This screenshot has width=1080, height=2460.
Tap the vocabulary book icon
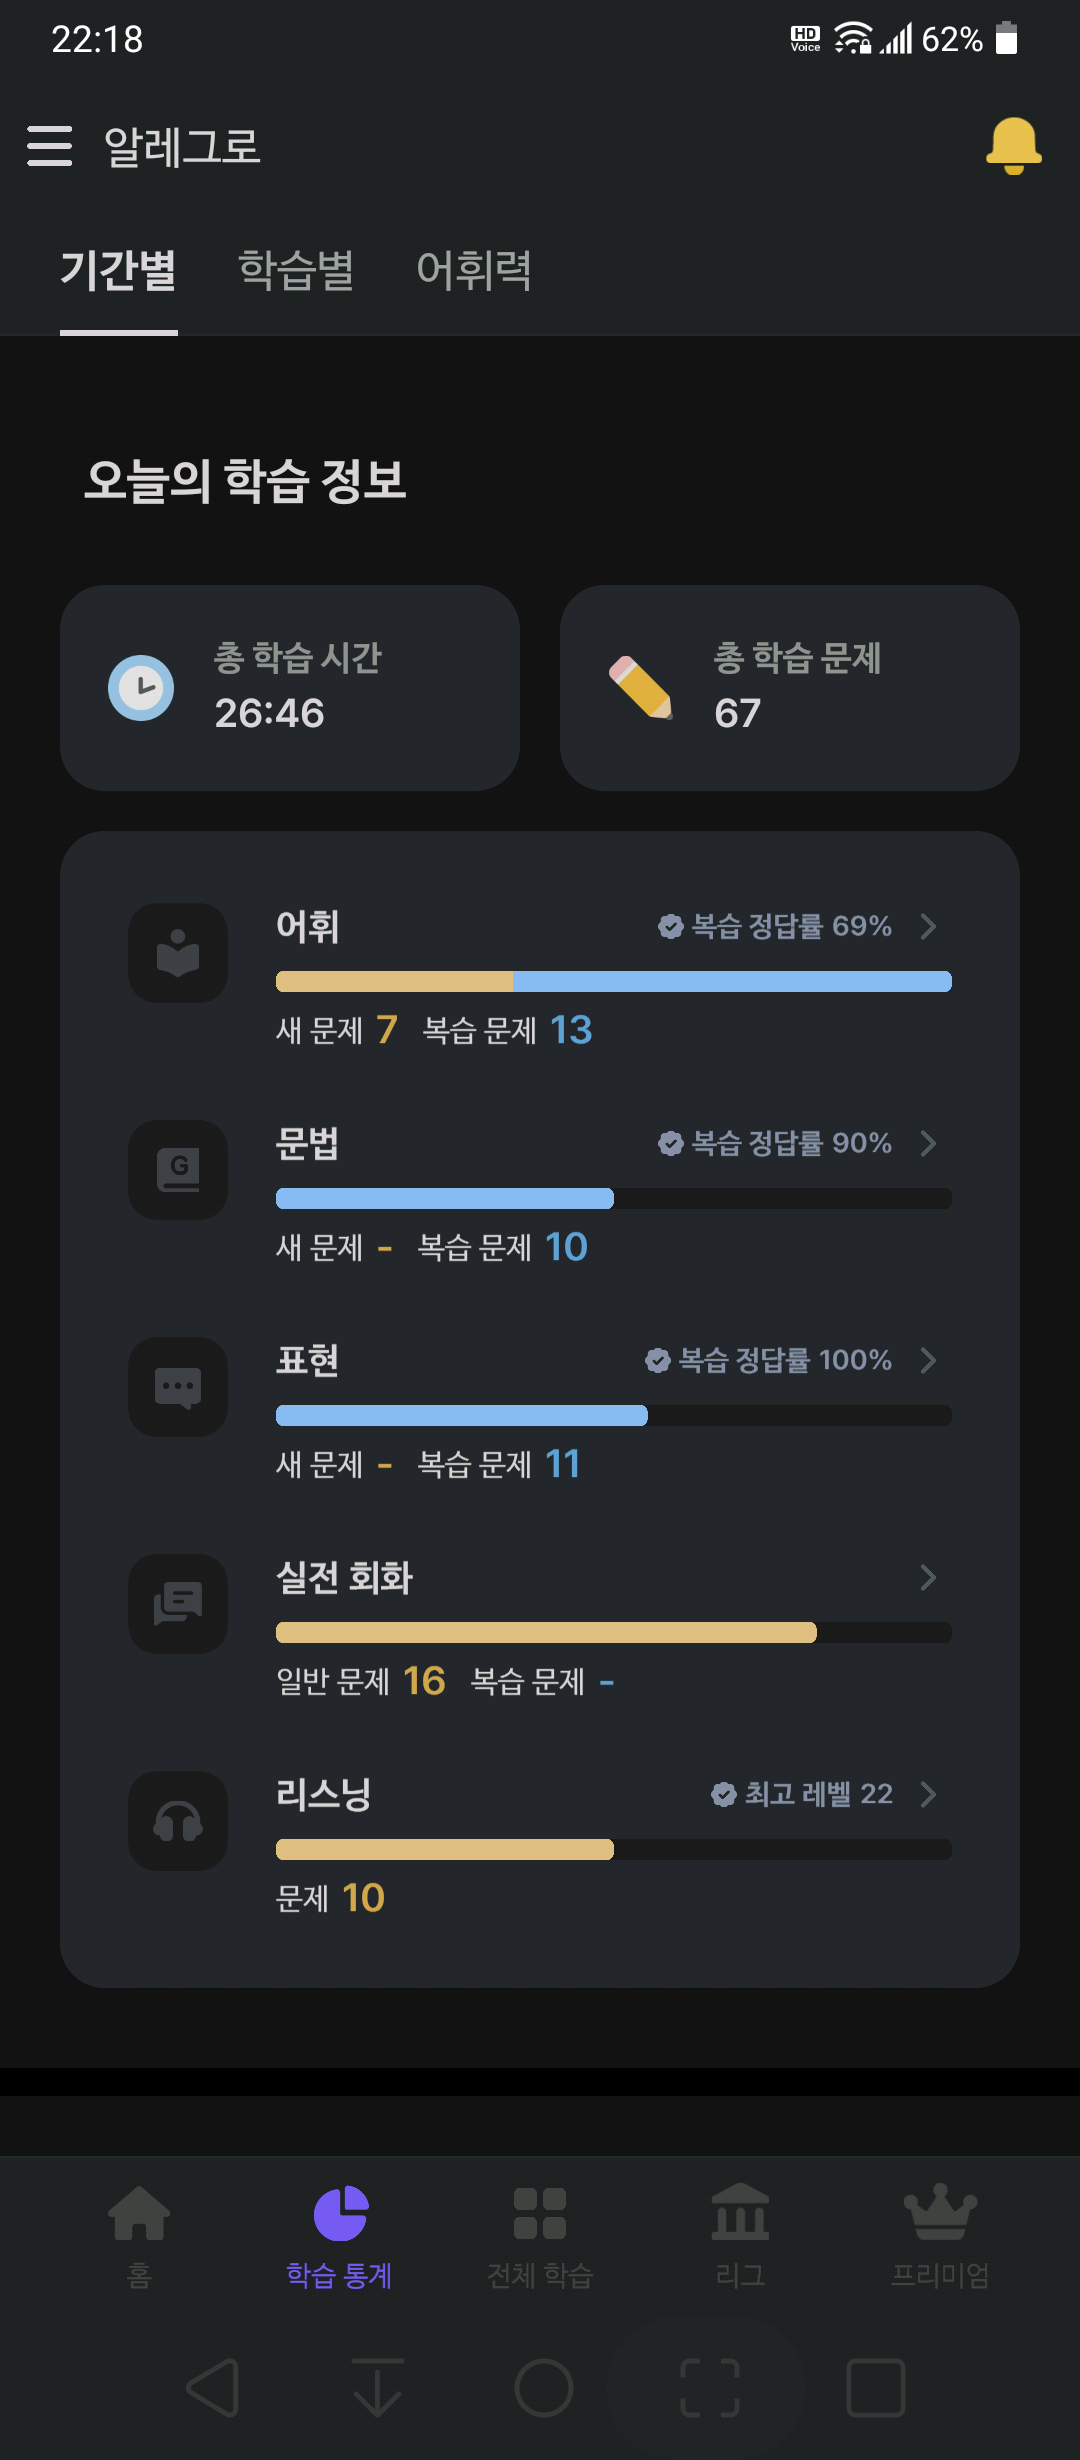click(x=178, y=953)
